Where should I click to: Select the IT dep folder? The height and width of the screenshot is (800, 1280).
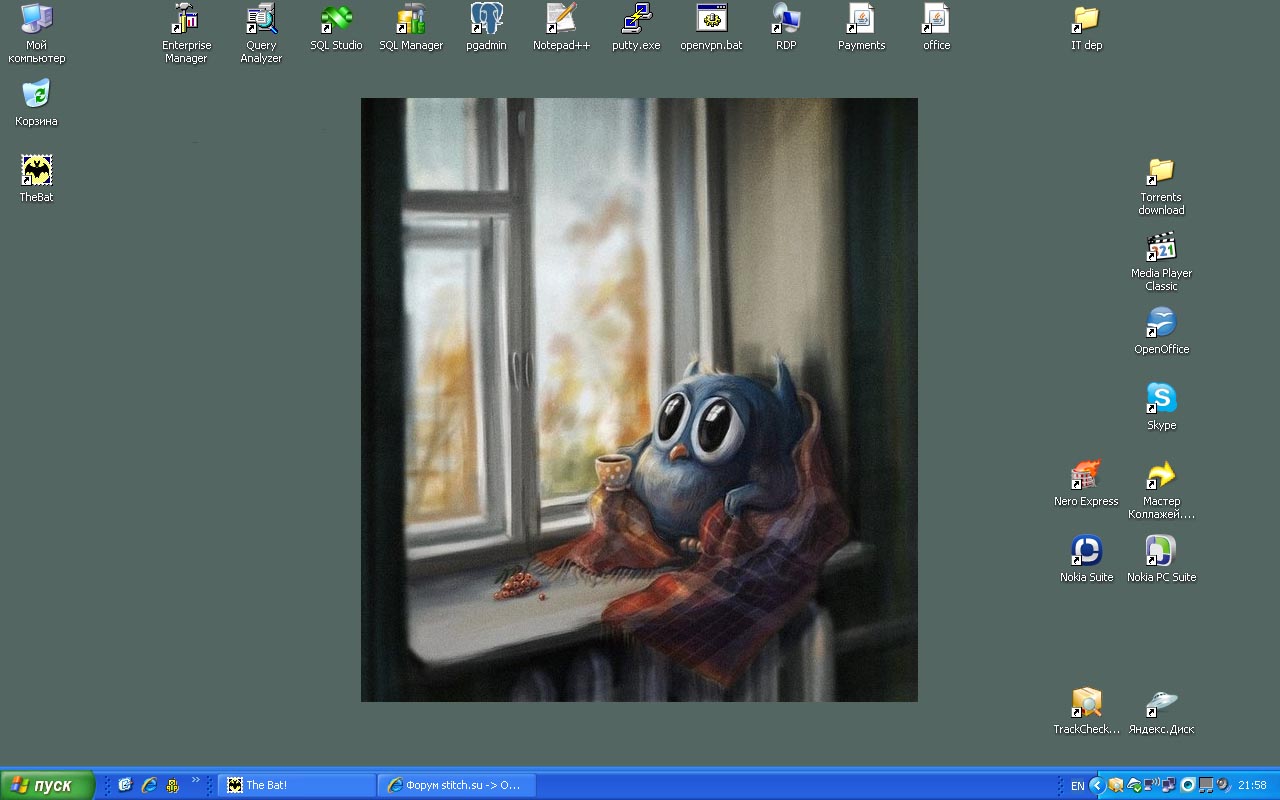pyautogui.click(x=1086, y=27)
